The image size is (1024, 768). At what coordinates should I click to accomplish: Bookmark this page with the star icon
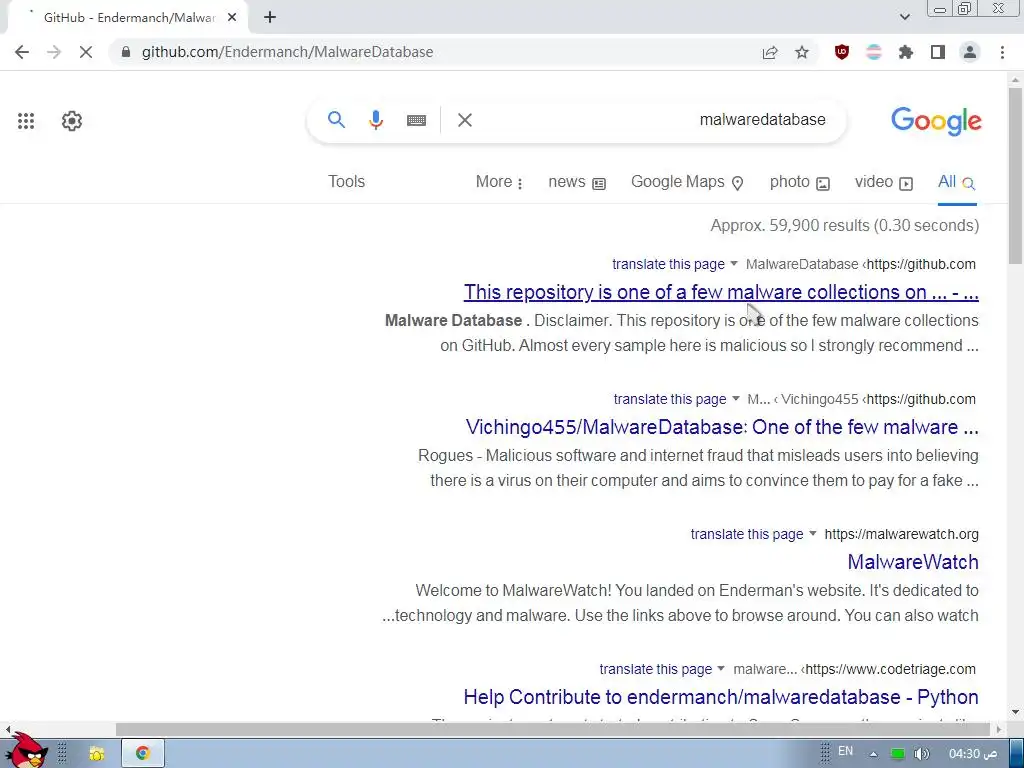802,52
